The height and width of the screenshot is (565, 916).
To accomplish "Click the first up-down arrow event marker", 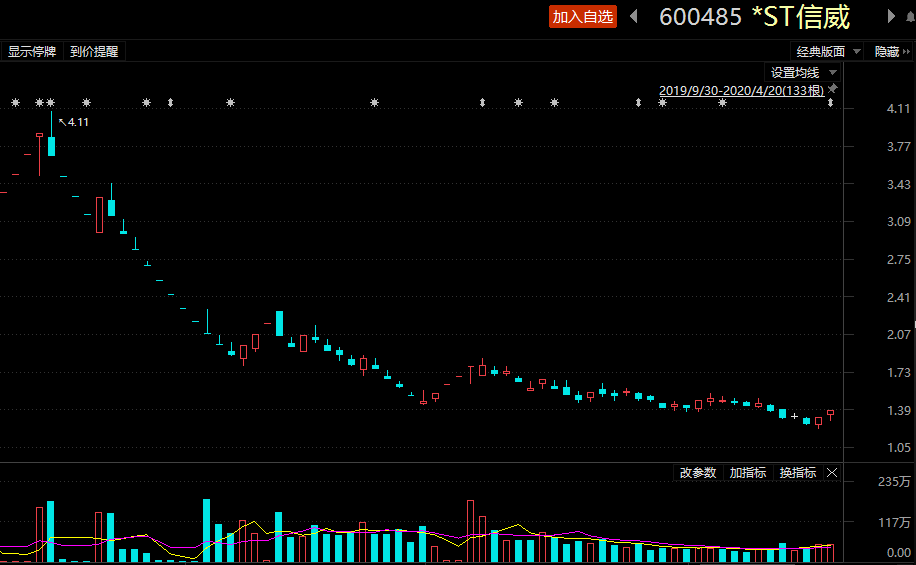I will [171, 103].
